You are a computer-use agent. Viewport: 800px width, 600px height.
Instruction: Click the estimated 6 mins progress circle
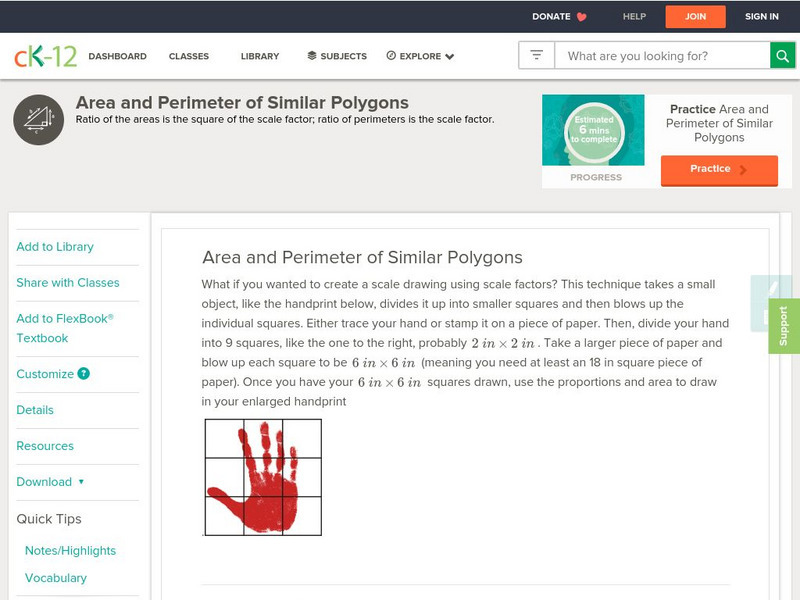(594, 130)
